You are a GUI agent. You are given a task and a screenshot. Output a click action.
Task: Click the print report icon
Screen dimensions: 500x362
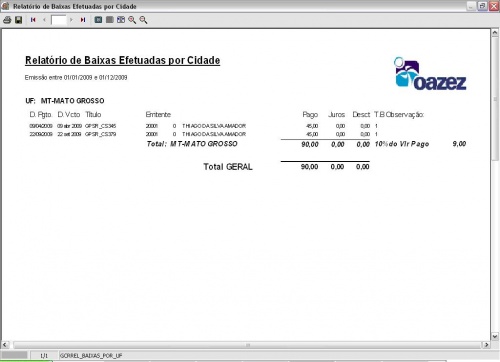click(x=7, y=20)
